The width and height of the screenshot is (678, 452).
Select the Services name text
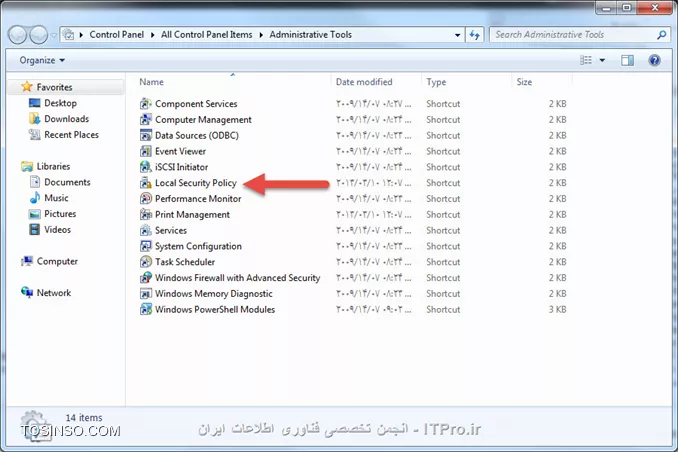pos(171,231)
